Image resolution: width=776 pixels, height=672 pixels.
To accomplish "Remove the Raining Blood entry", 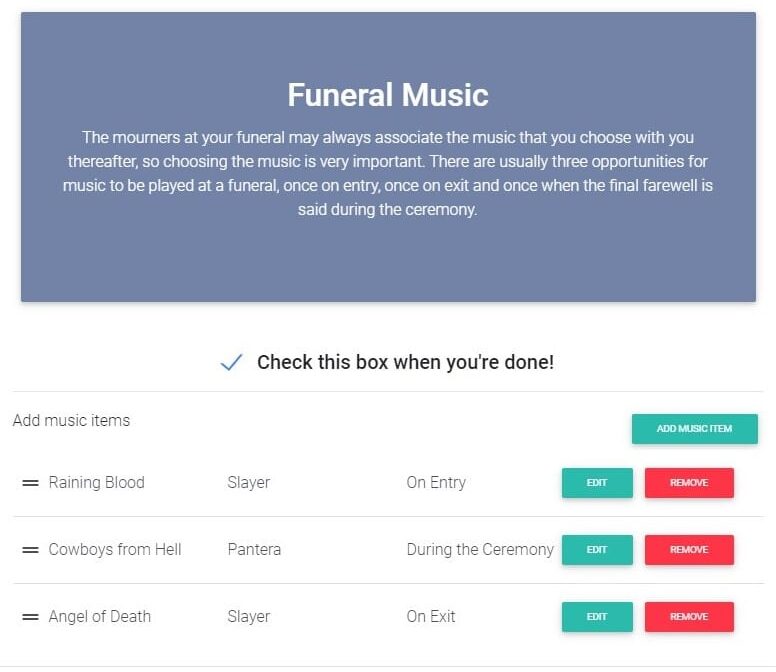I will (689, 483).
